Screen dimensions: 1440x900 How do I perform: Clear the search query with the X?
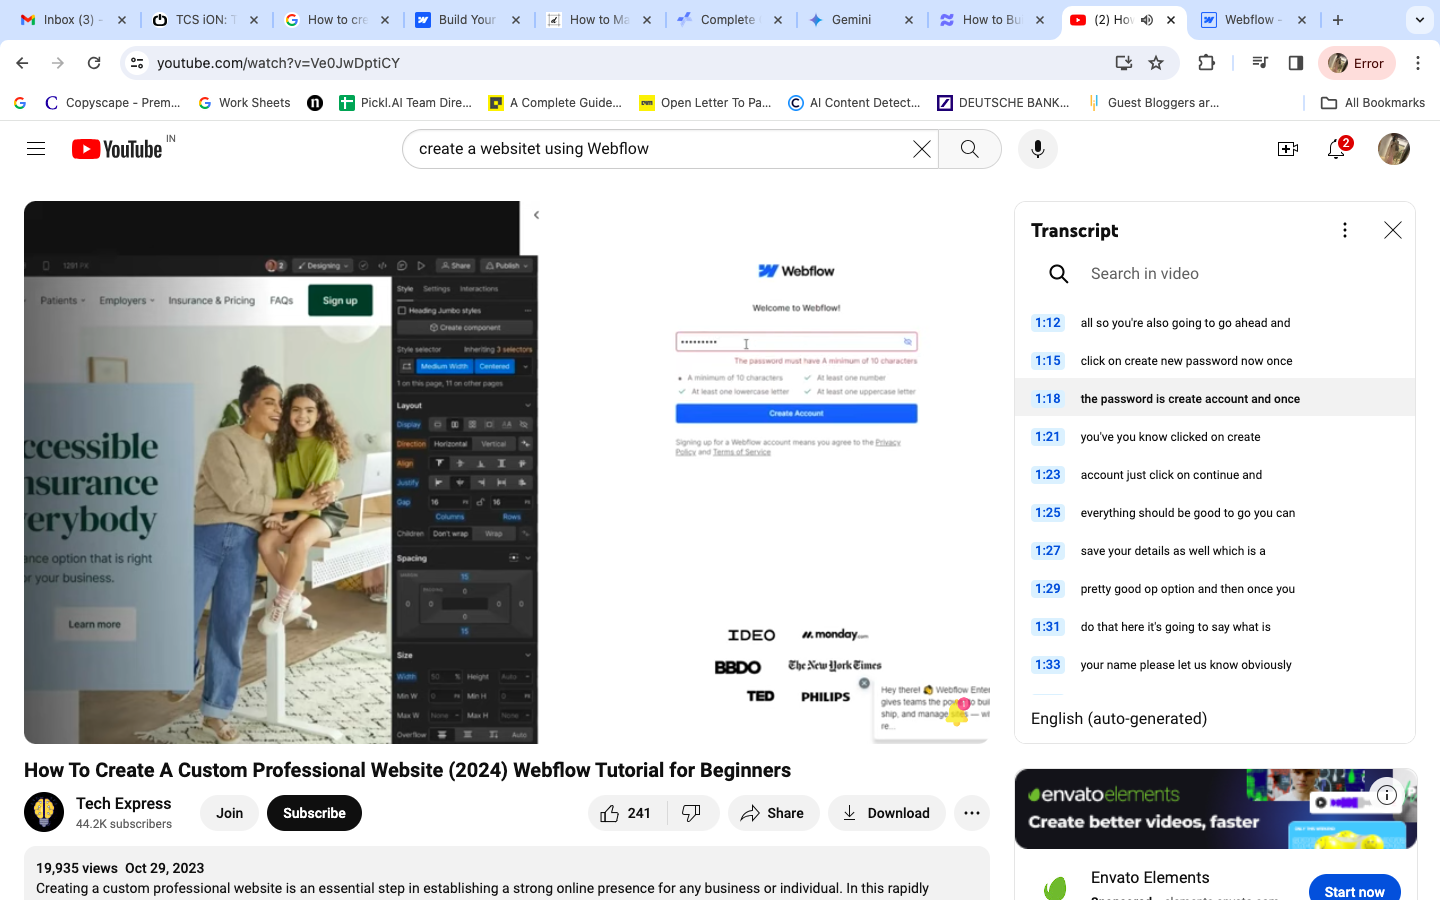[921, 148]
